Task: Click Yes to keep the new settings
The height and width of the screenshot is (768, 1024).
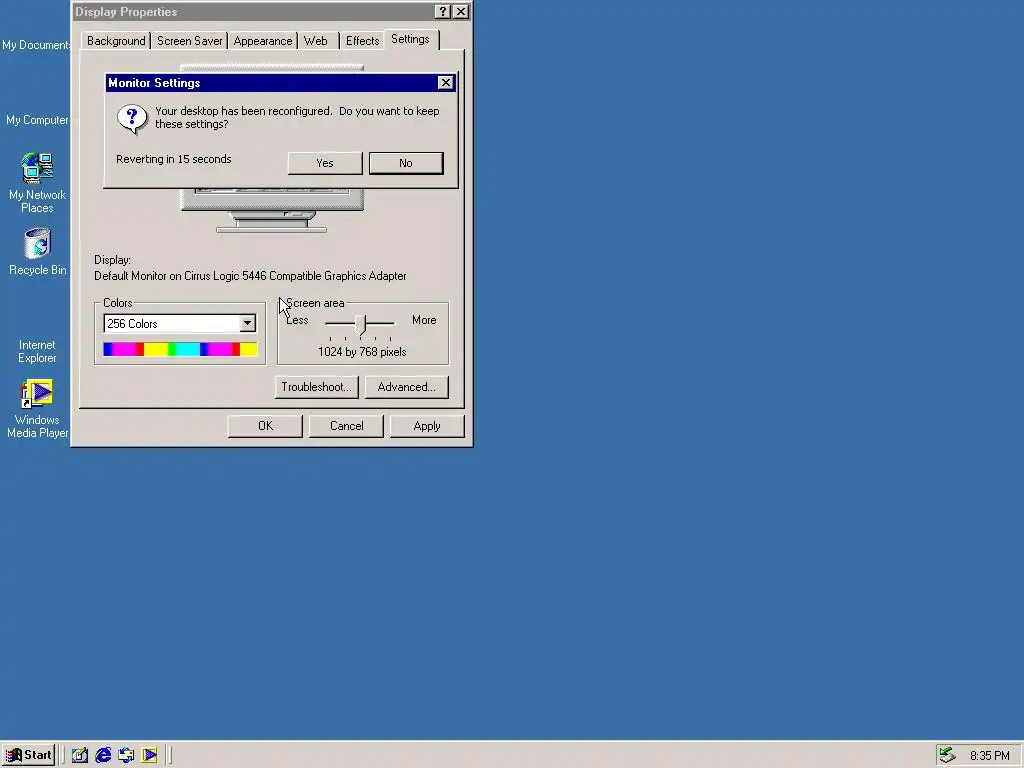Action: 325,163
